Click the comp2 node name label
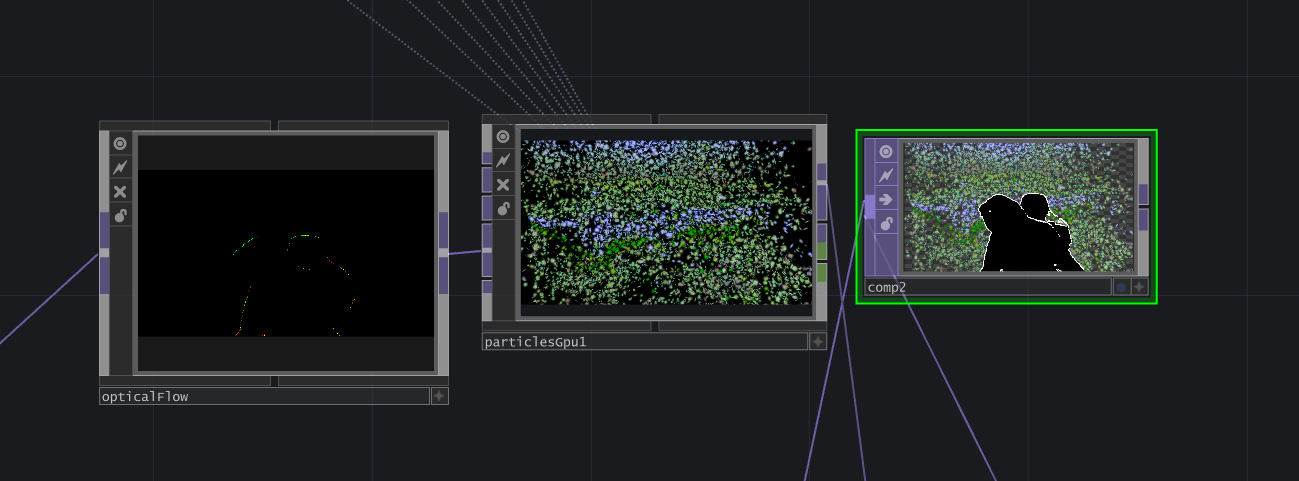1299x481 pixels. [x=987, y=287]
